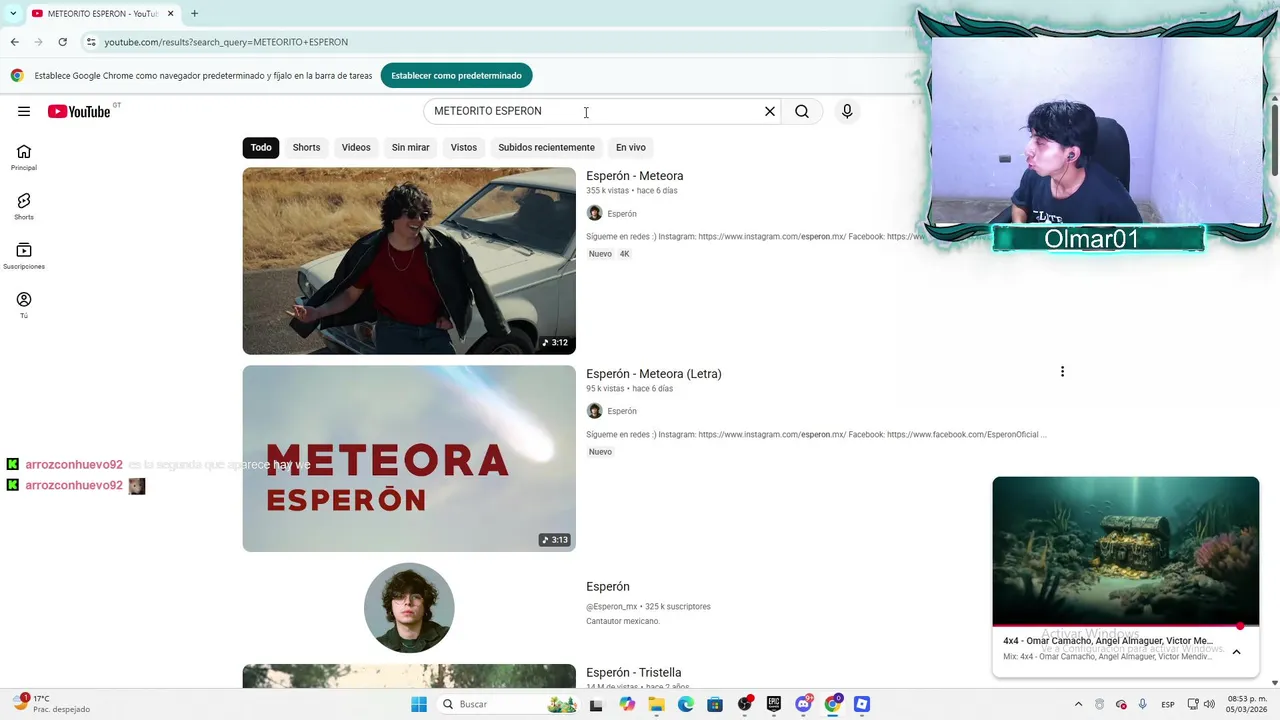Go to Principal in the sidebar
1280x720 pixels.
[24, 158]
